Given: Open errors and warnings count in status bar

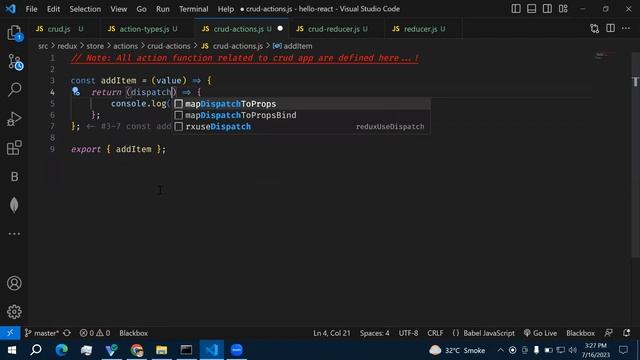Looking at the screenshot, I should pos(95,333).
